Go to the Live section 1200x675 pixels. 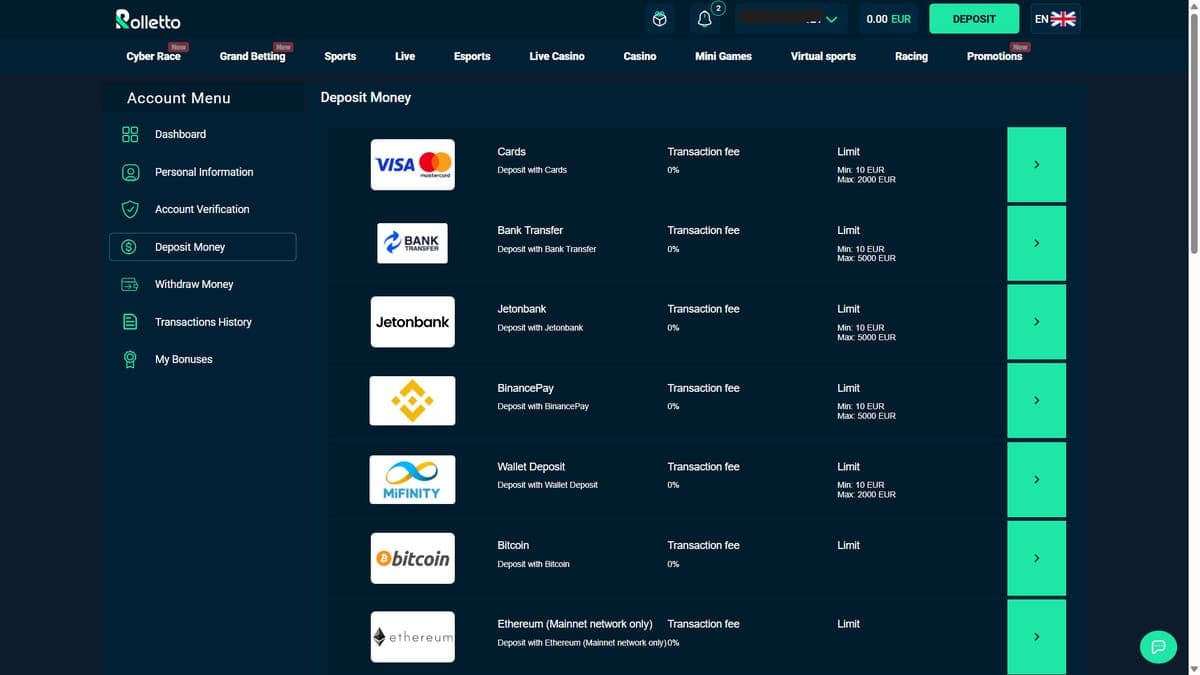[x=405, y=56]
